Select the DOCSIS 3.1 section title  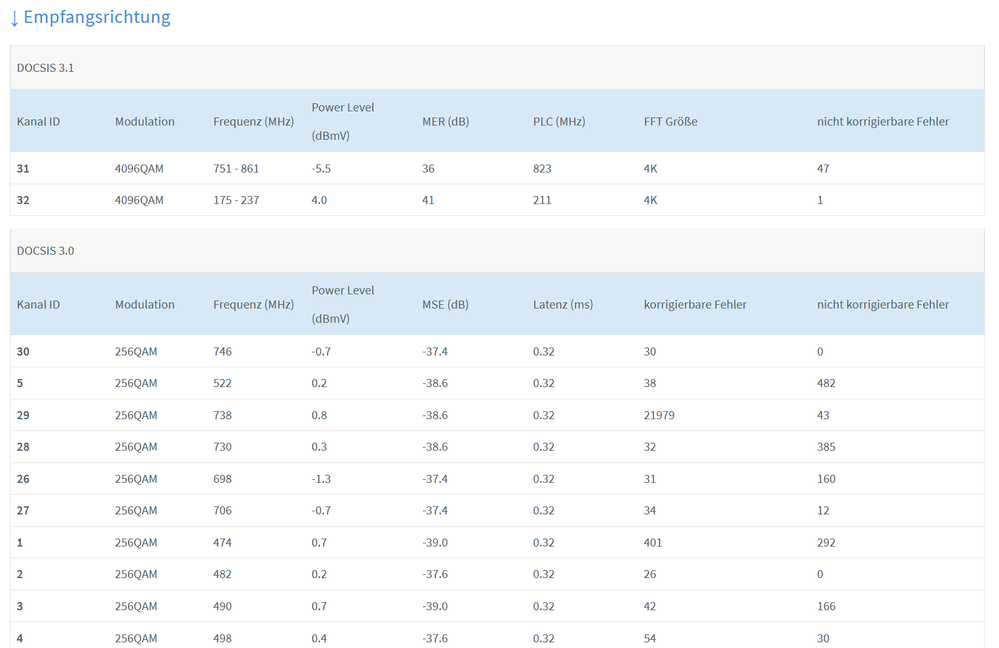click(x=45, y=68)
